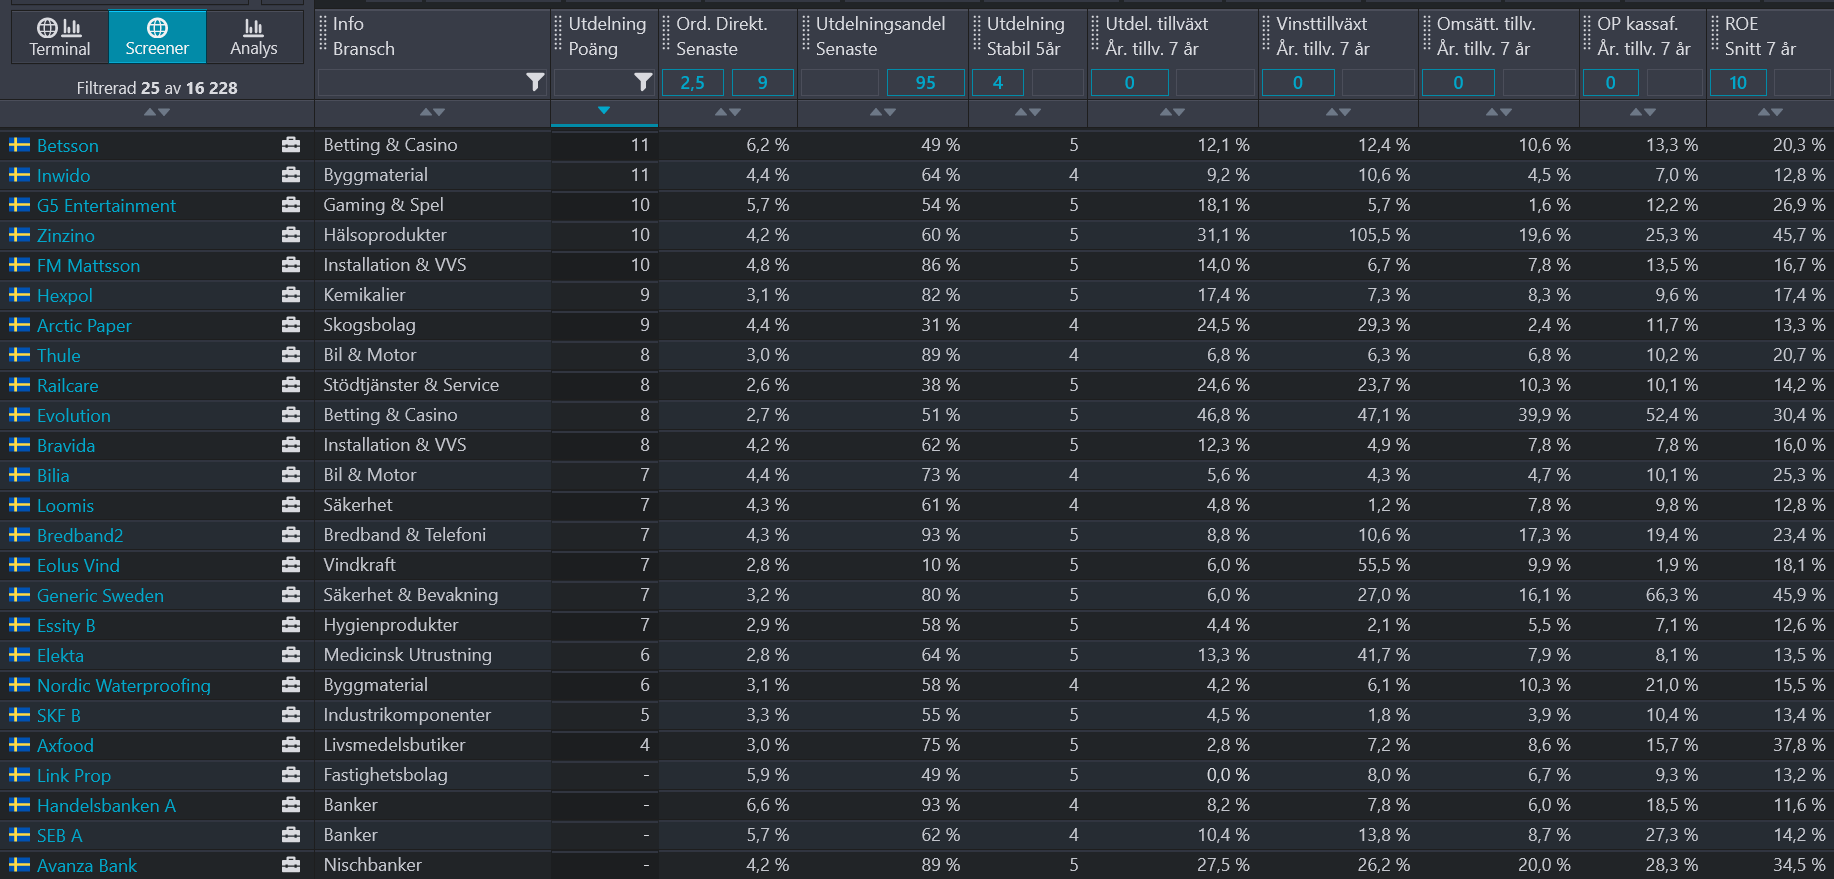The width and height of the screenshot is (1834, 879).
Task: Toggle sort arrows under ROE Snitt column
Action: [1770, 112]
